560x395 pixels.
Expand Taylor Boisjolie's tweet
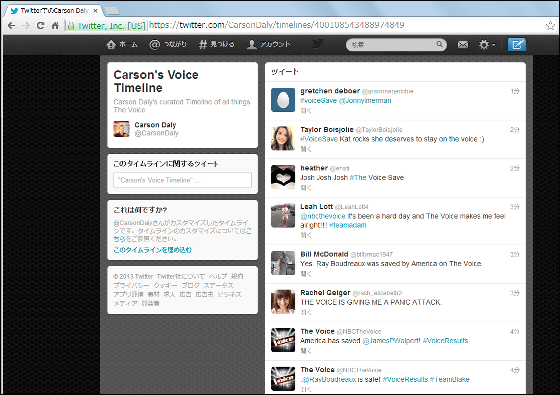(306, 149)
